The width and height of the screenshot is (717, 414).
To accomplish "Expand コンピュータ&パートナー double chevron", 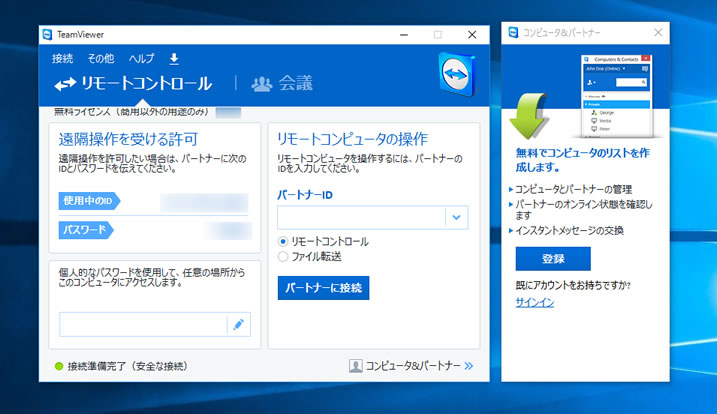I will [468, 366].
